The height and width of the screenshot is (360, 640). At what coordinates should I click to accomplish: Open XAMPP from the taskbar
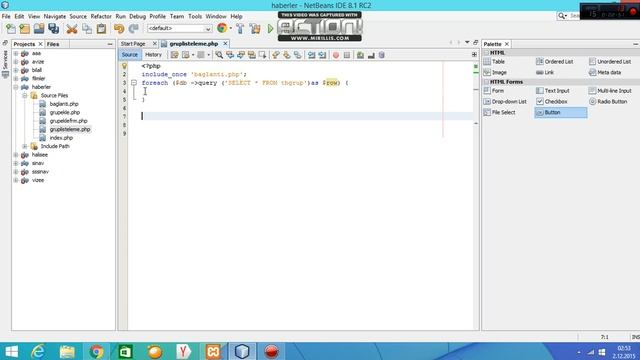(x=213, y=351)
